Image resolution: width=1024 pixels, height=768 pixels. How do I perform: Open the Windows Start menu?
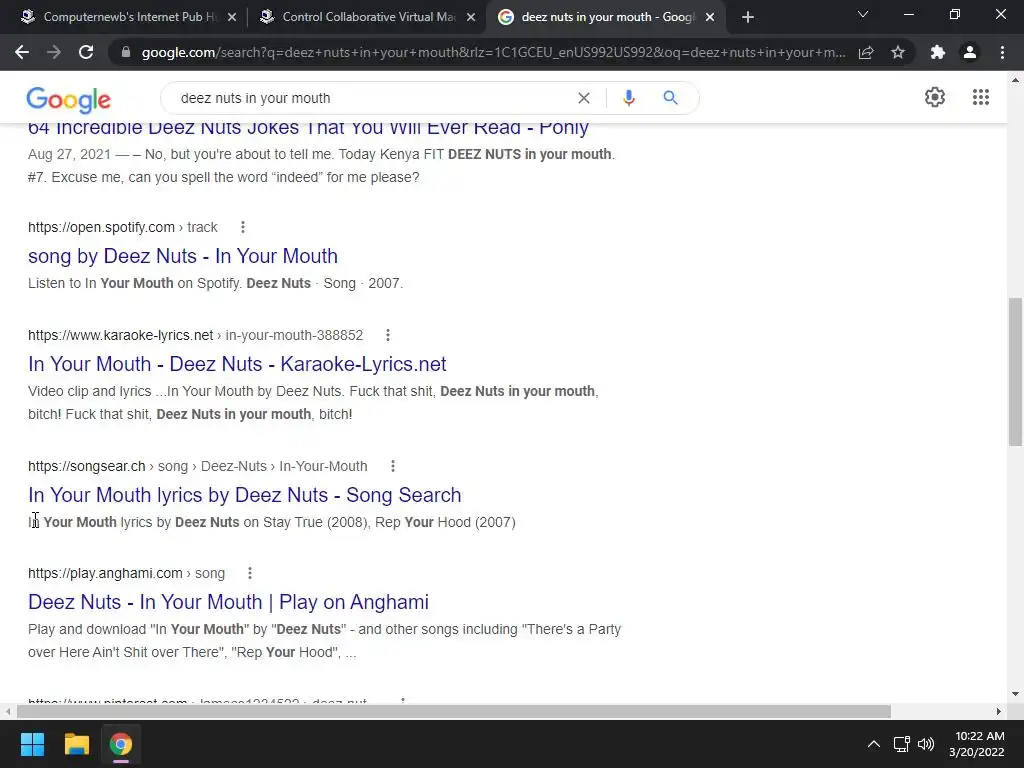click(x=32, y=744)
